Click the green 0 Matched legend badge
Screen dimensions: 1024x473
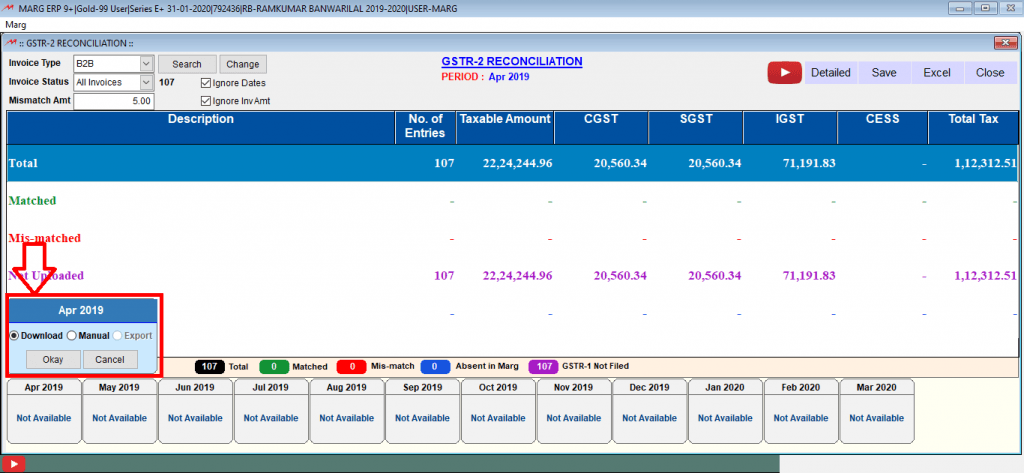274,367
